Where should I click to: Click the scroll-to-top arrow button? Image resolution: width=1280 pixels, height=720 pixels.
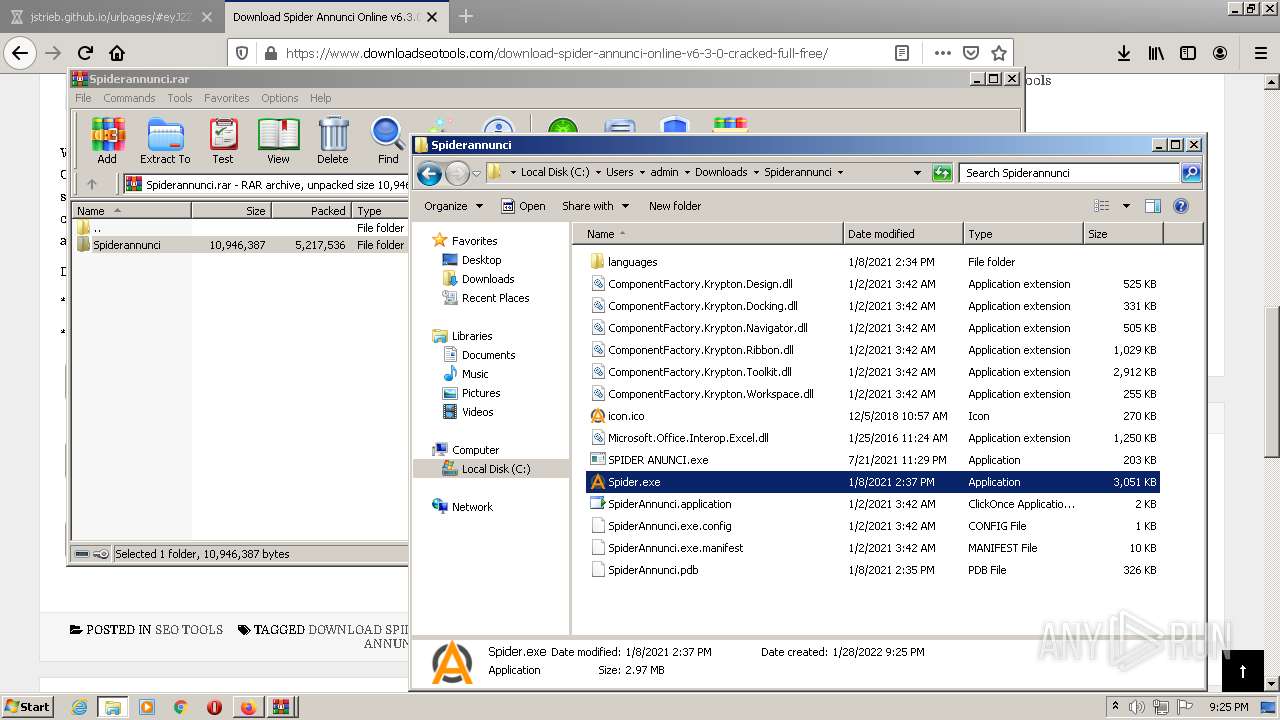pyautogui.click(x=1243, y=671)
